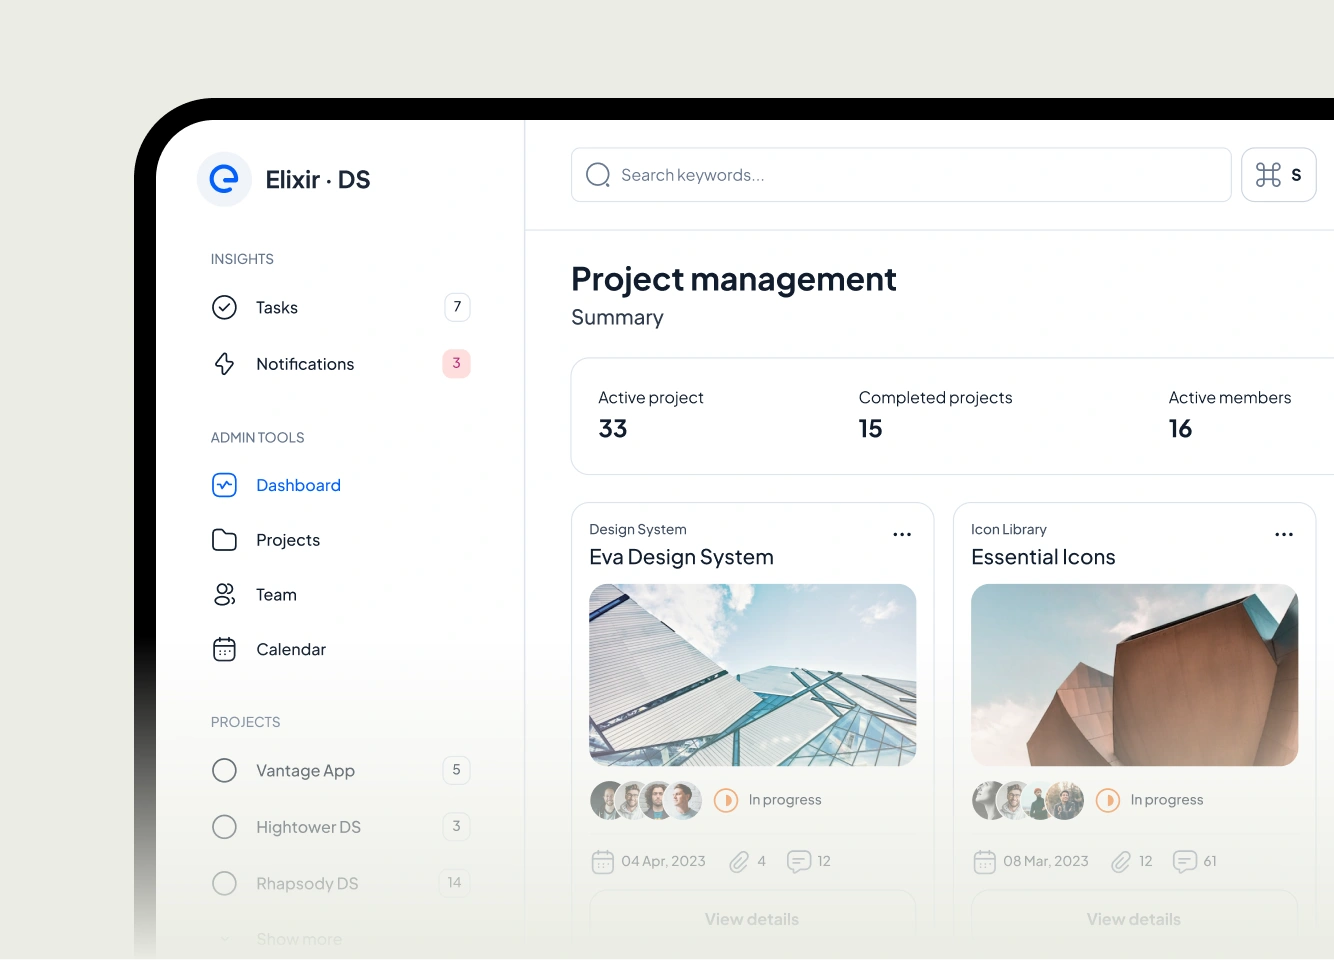Click the comments icon showing 12 on Eva card

point(799,861)
